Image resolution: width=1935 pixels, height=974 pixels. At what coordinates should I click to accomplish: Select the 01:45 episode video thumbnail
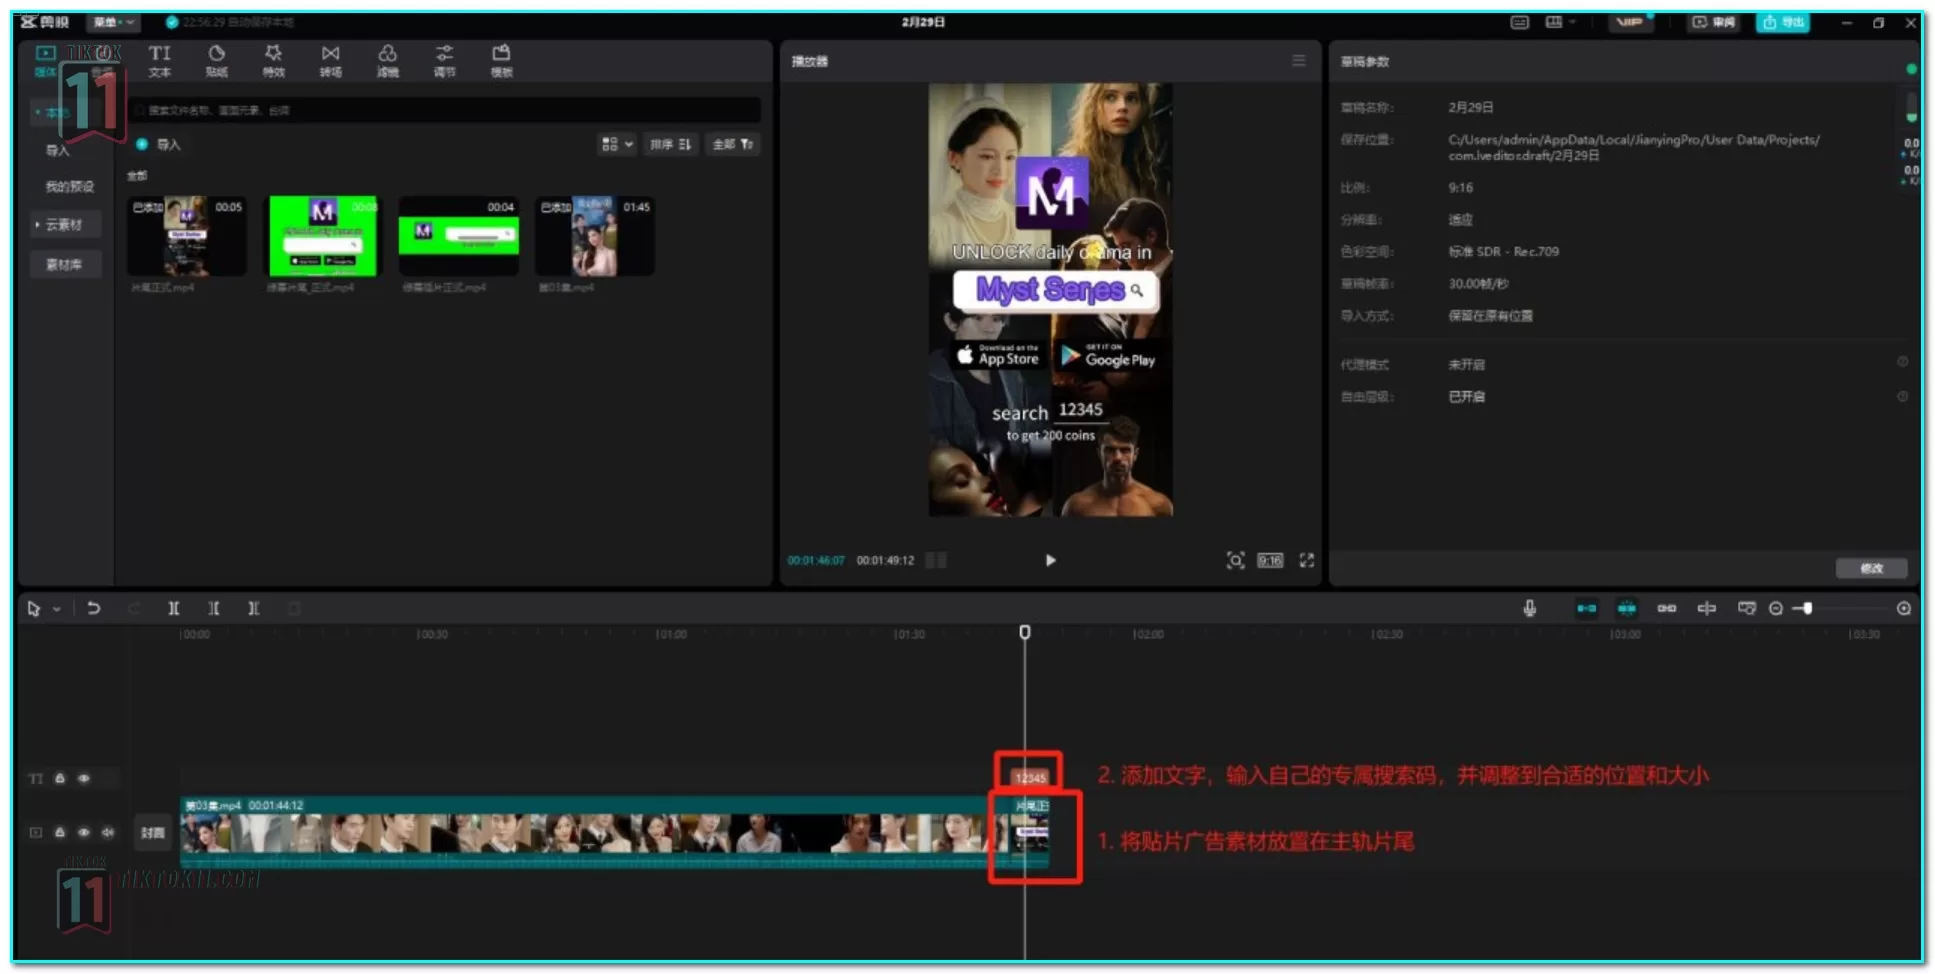point(595,236)
